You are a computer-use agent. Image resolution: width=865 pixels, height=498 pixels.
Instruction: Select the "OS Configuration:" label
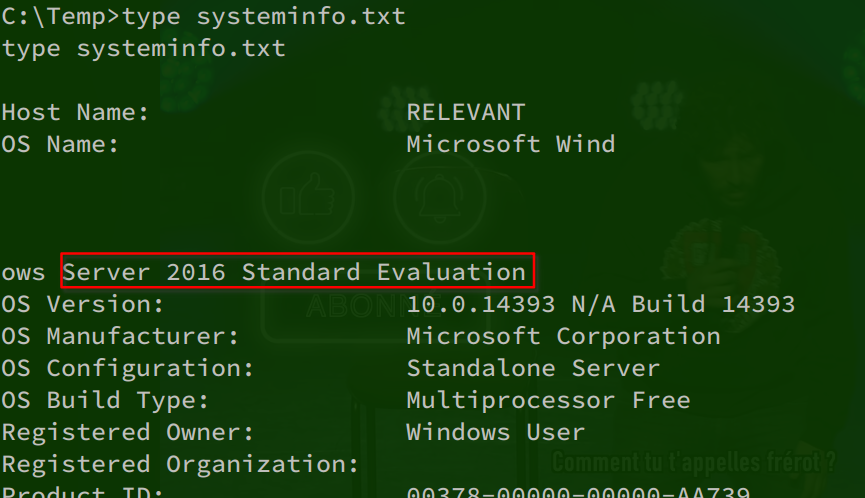pyautogui.click(x=127, y=368)
